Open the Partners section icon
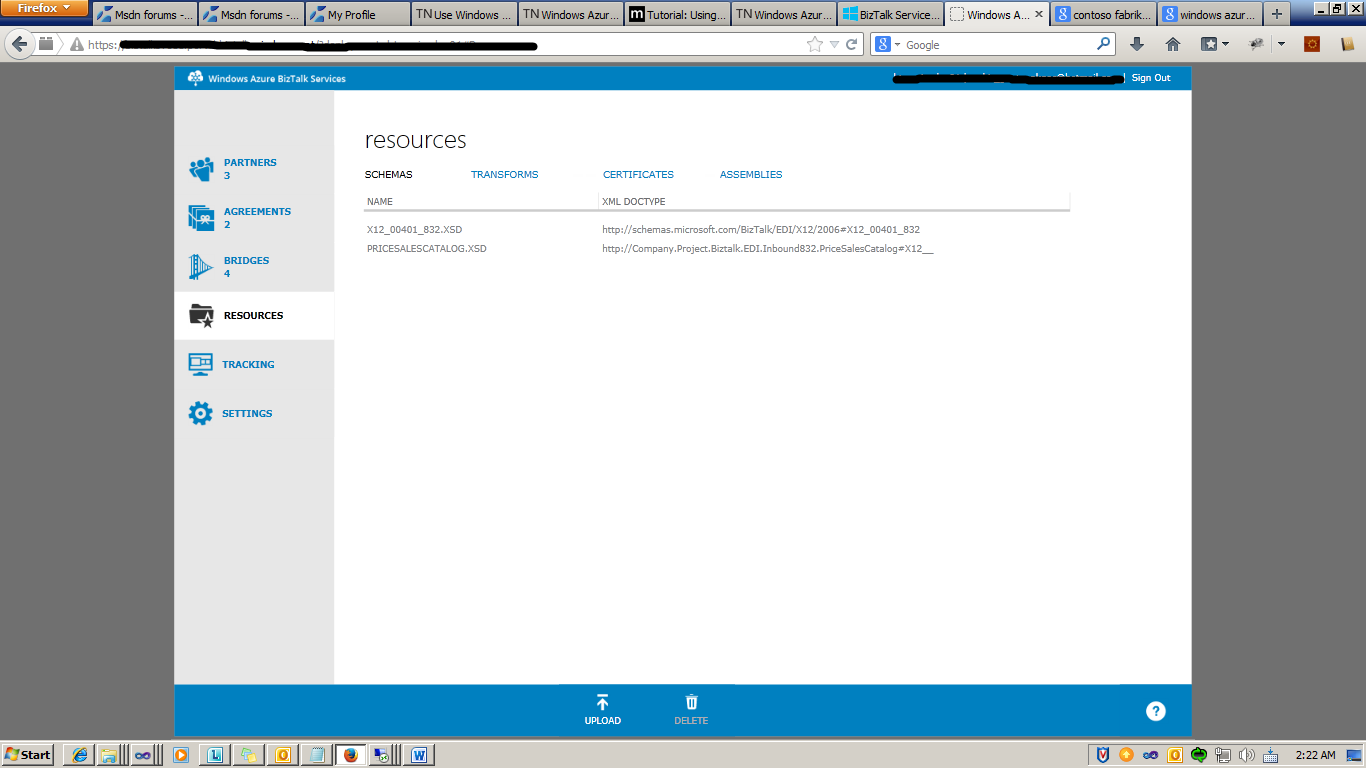The height and width of the screenshot is (768, 1366). click(x=201, y=169)
